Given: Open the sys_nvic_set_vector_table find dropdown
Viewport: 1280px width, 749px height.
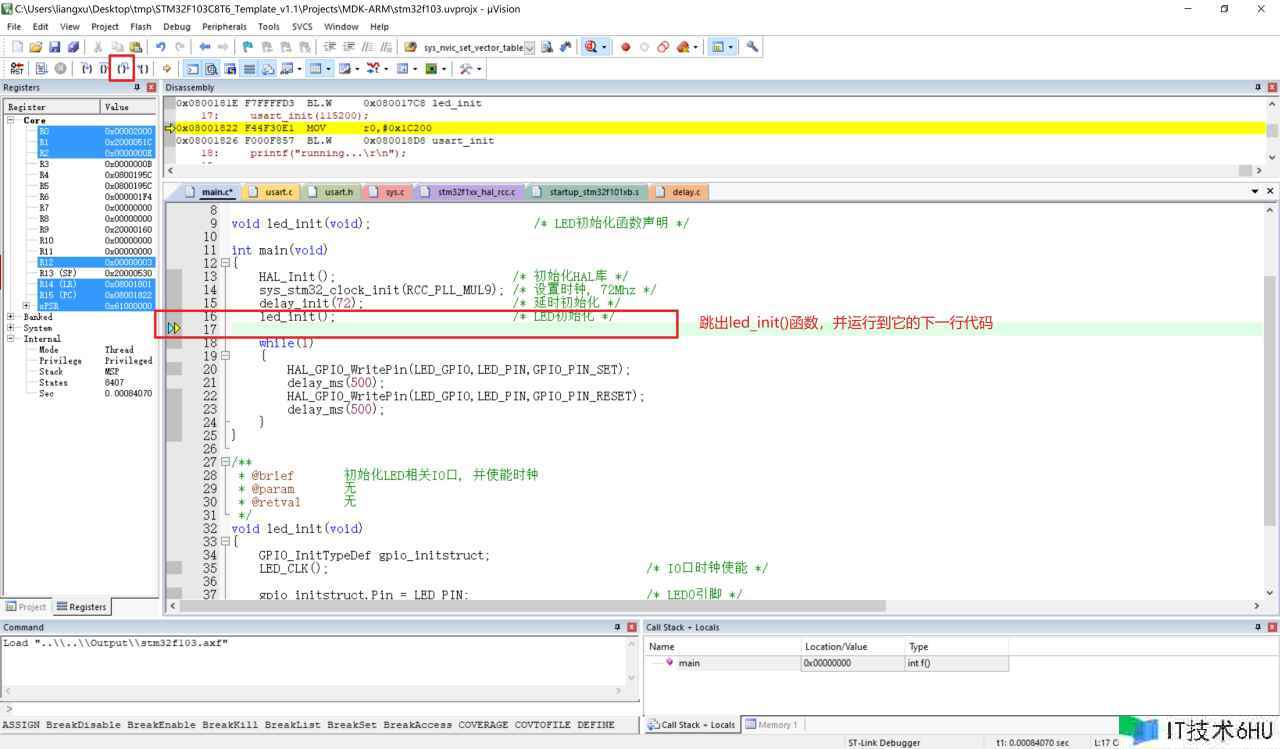Looking at the screenshot, I should (529, 47).
